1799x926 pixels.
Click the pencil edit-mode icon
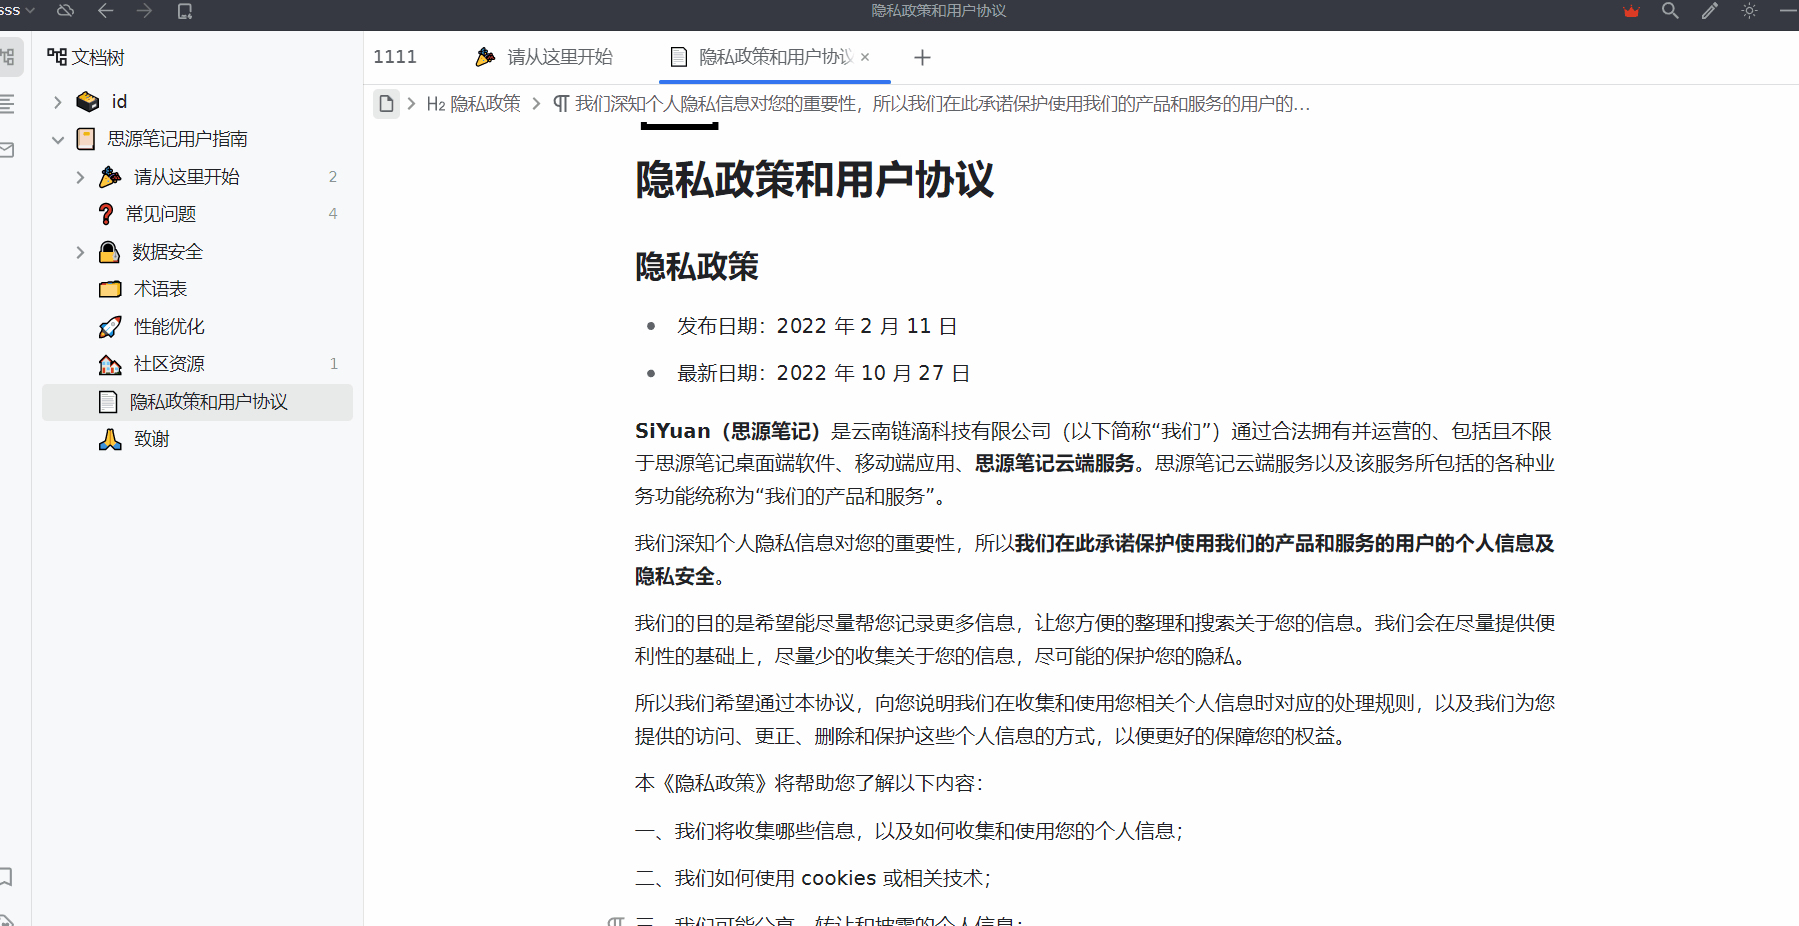[x=1710, y=11]
